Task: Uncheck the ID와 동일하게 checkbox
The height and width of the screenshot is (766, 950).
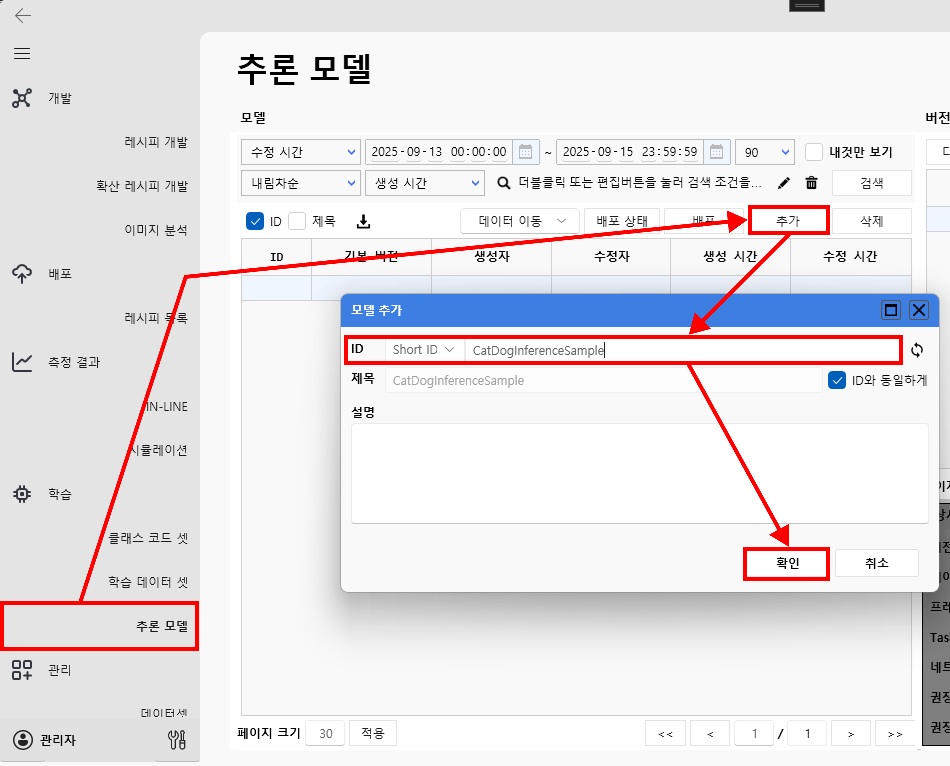Action: [x=837, y=380]
